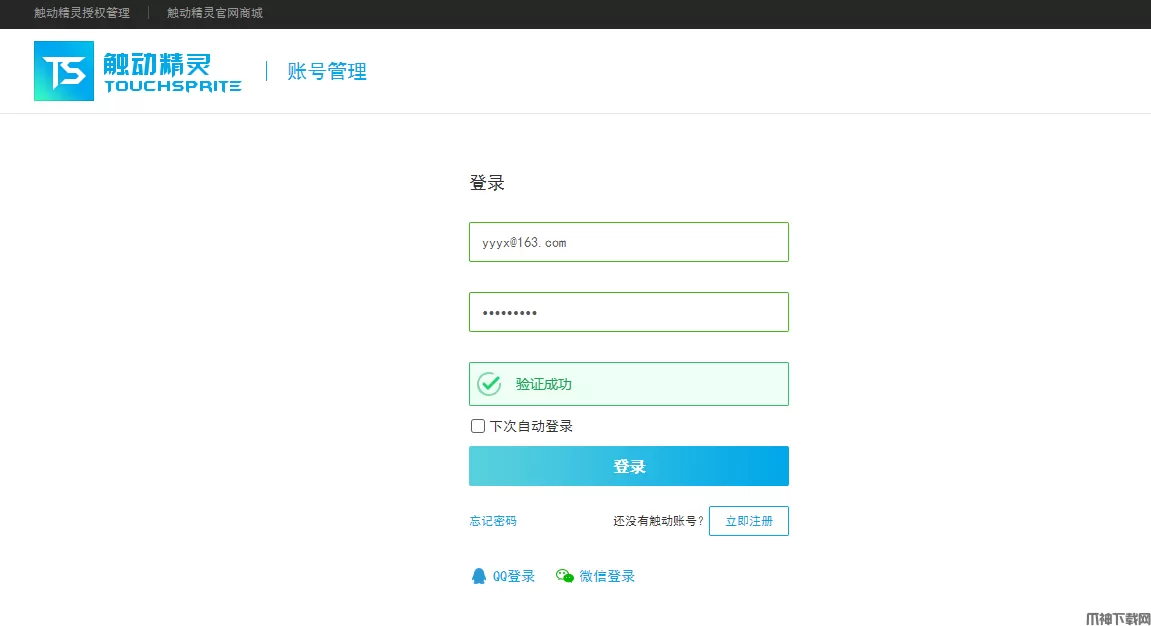Click the 下次自动登录 label text
Image resolution: width=1151 pixels, height=626 pixels.
(531, 426)
